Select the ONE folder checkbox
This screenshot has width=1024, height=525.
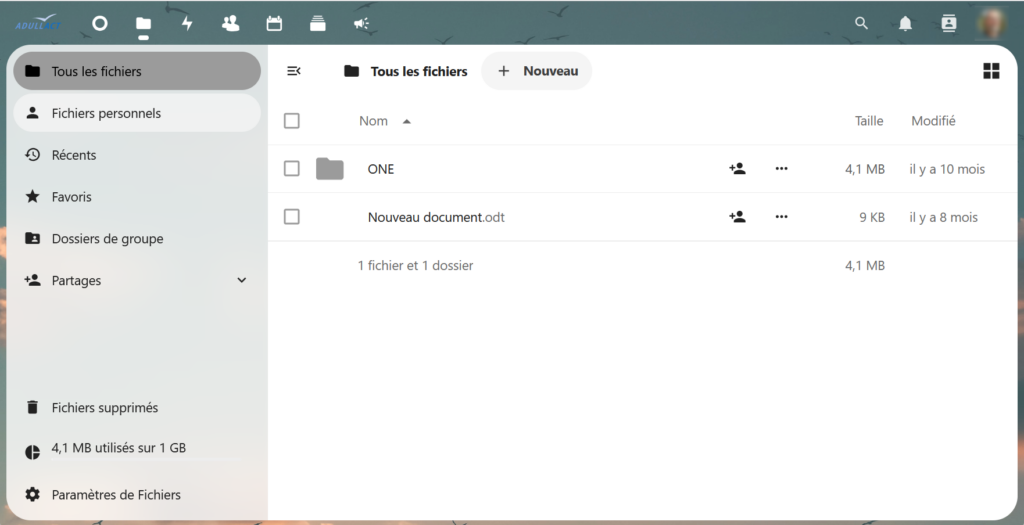pyautogui.click(x=292, y=168)
